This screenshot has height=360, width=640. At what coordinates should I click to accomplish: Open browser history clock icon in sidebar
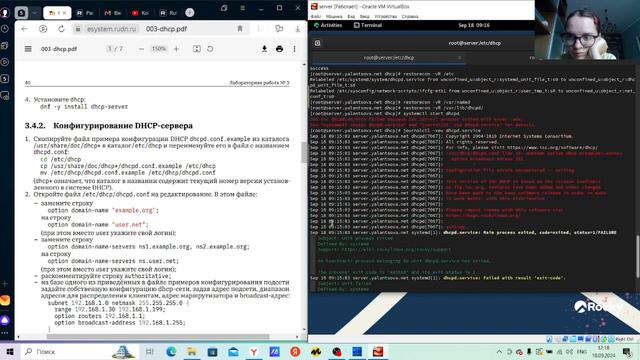5,29
